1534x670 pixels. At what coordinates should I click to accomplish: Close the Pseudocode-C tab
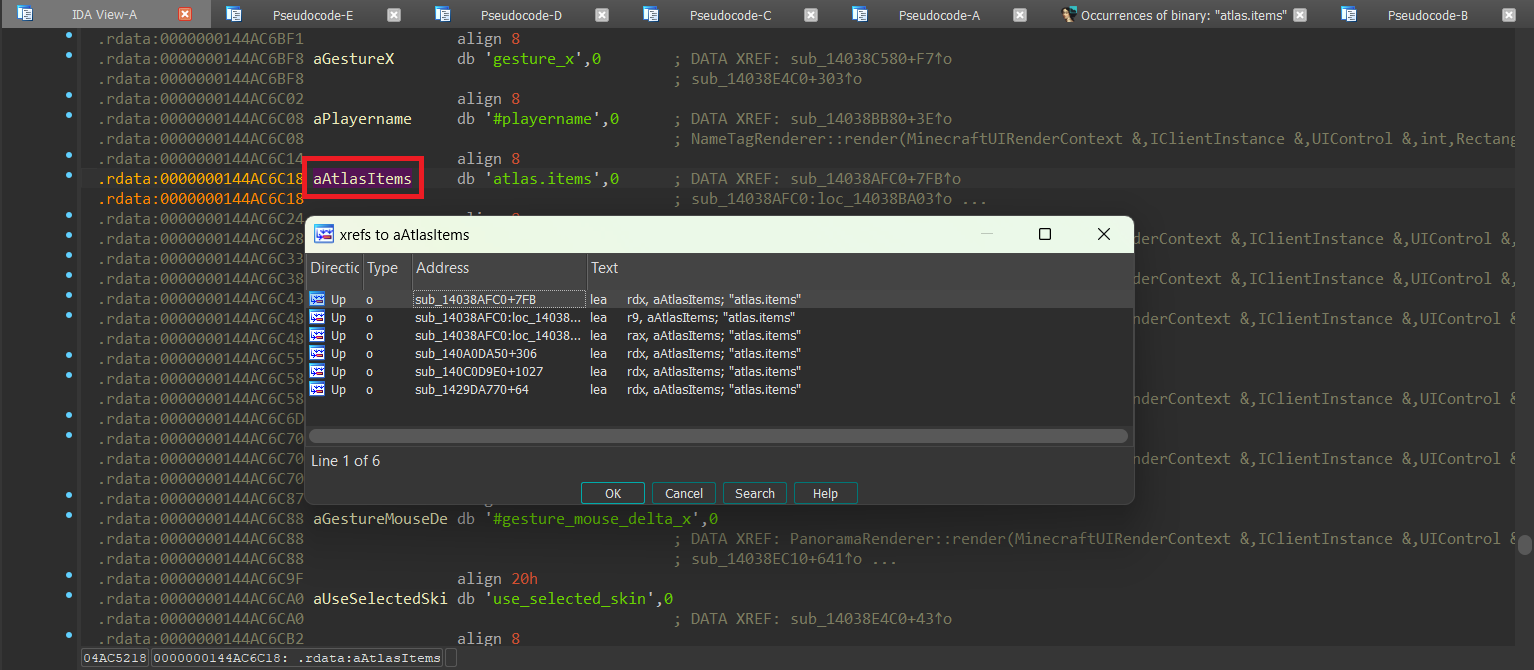(811, 15)
